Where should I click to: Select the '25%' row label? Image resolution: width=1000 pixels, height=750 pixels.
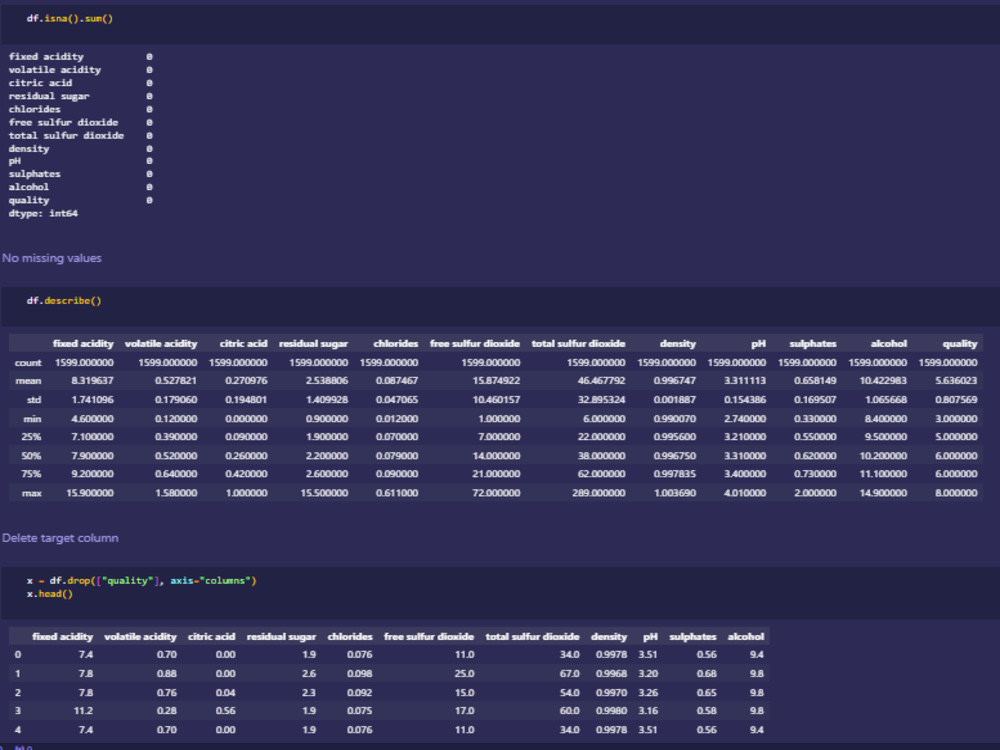pos(31,437)
